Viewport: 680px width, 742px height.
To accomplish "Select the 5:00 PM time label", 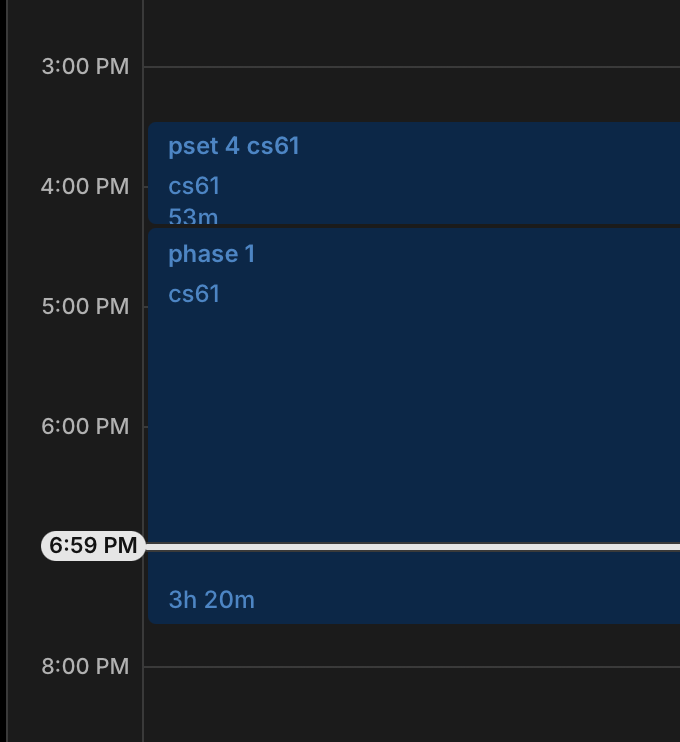I will [85, 306].
